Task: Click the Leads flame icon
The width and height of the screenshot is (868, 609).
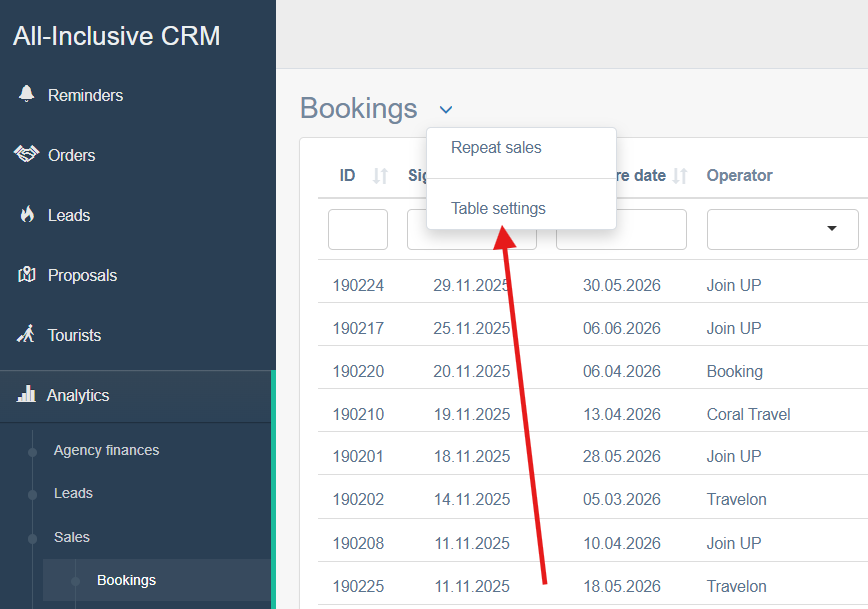Action: pyautogui.click(x=27, y=214)
